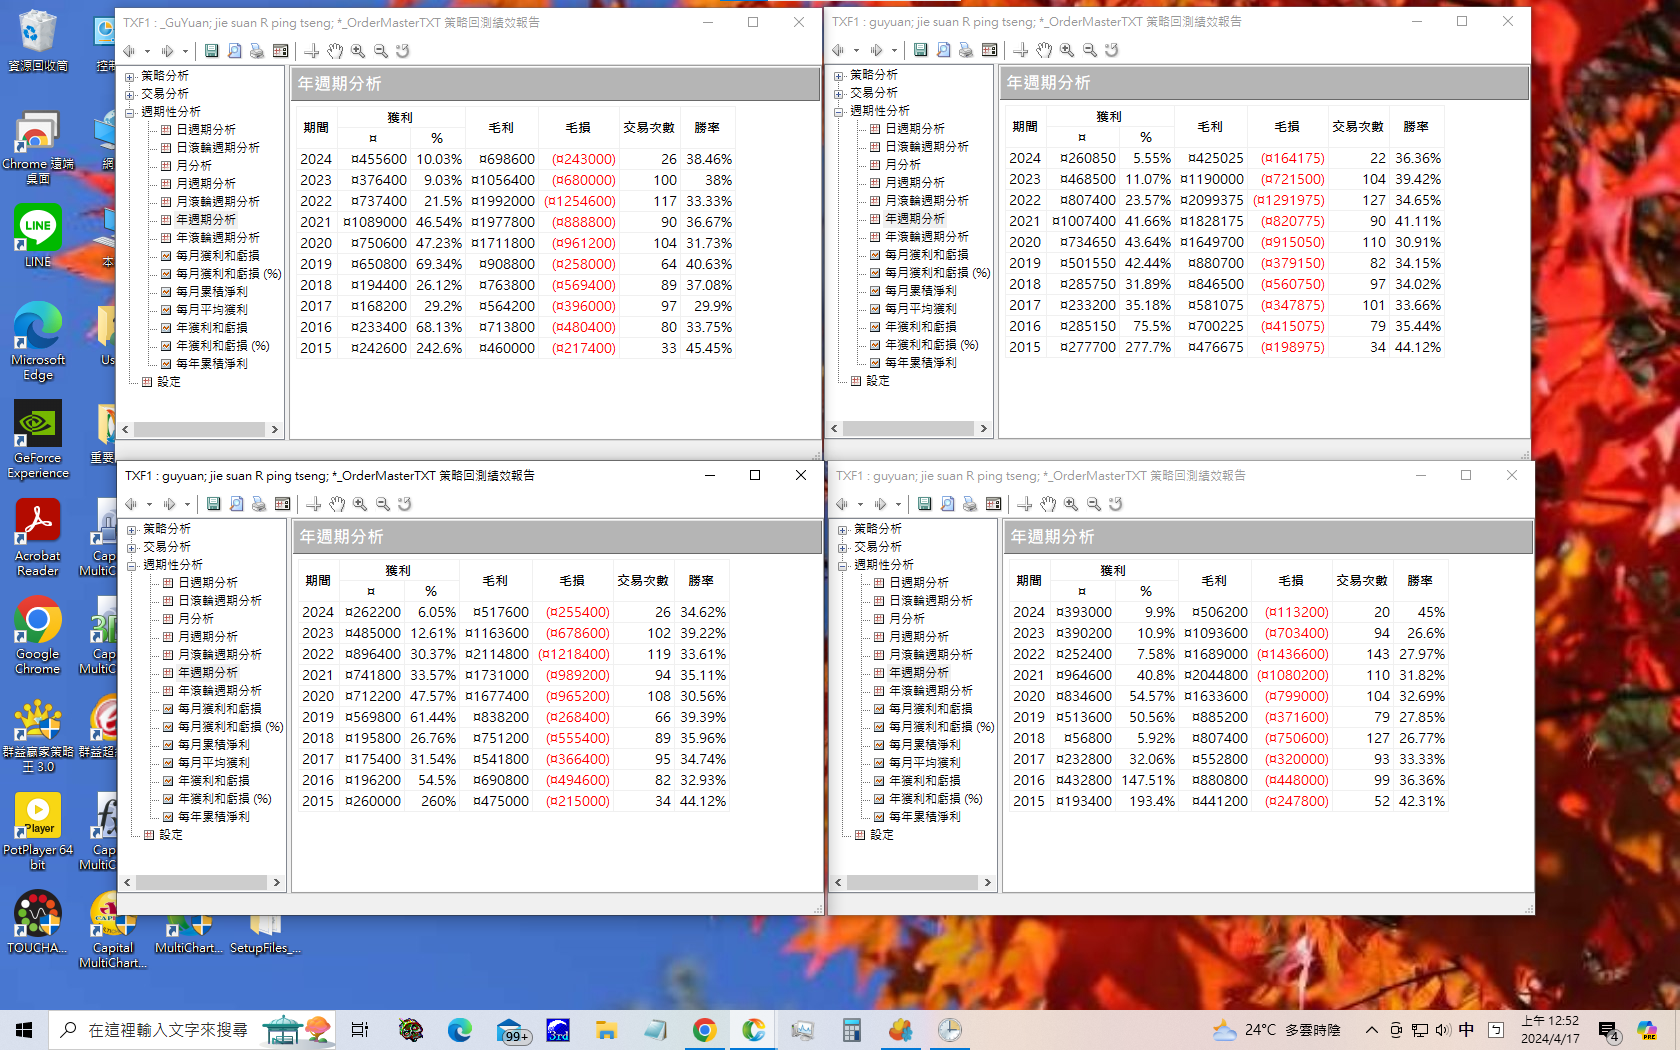
Task: Open Google Chrome desktop shortcut
Action: point(38,636)
